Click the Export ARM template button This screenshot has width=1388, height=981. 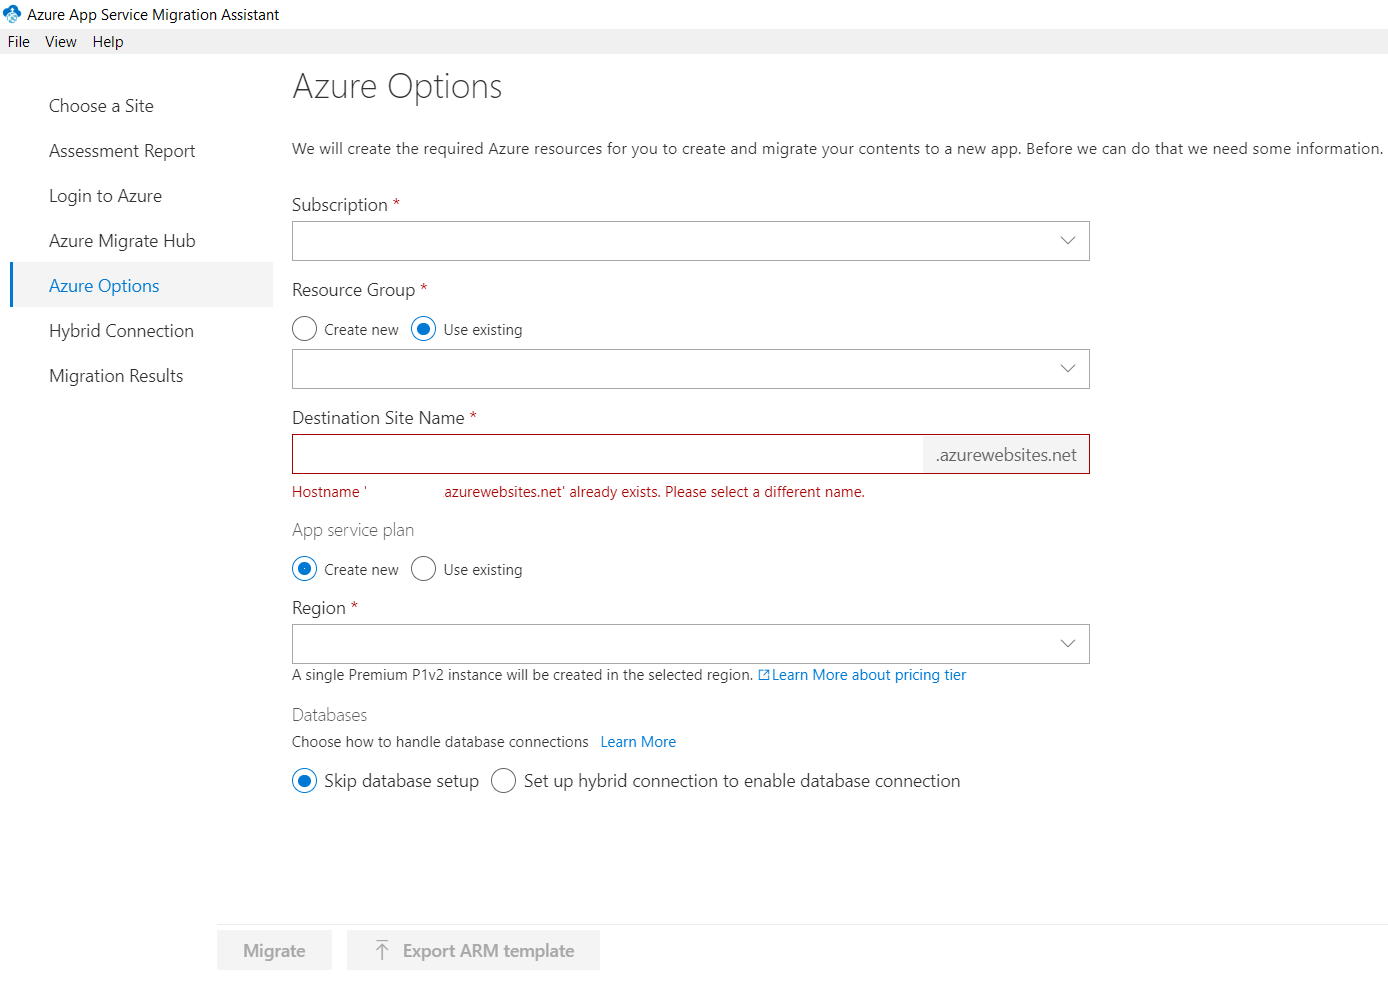coord(473,950)
